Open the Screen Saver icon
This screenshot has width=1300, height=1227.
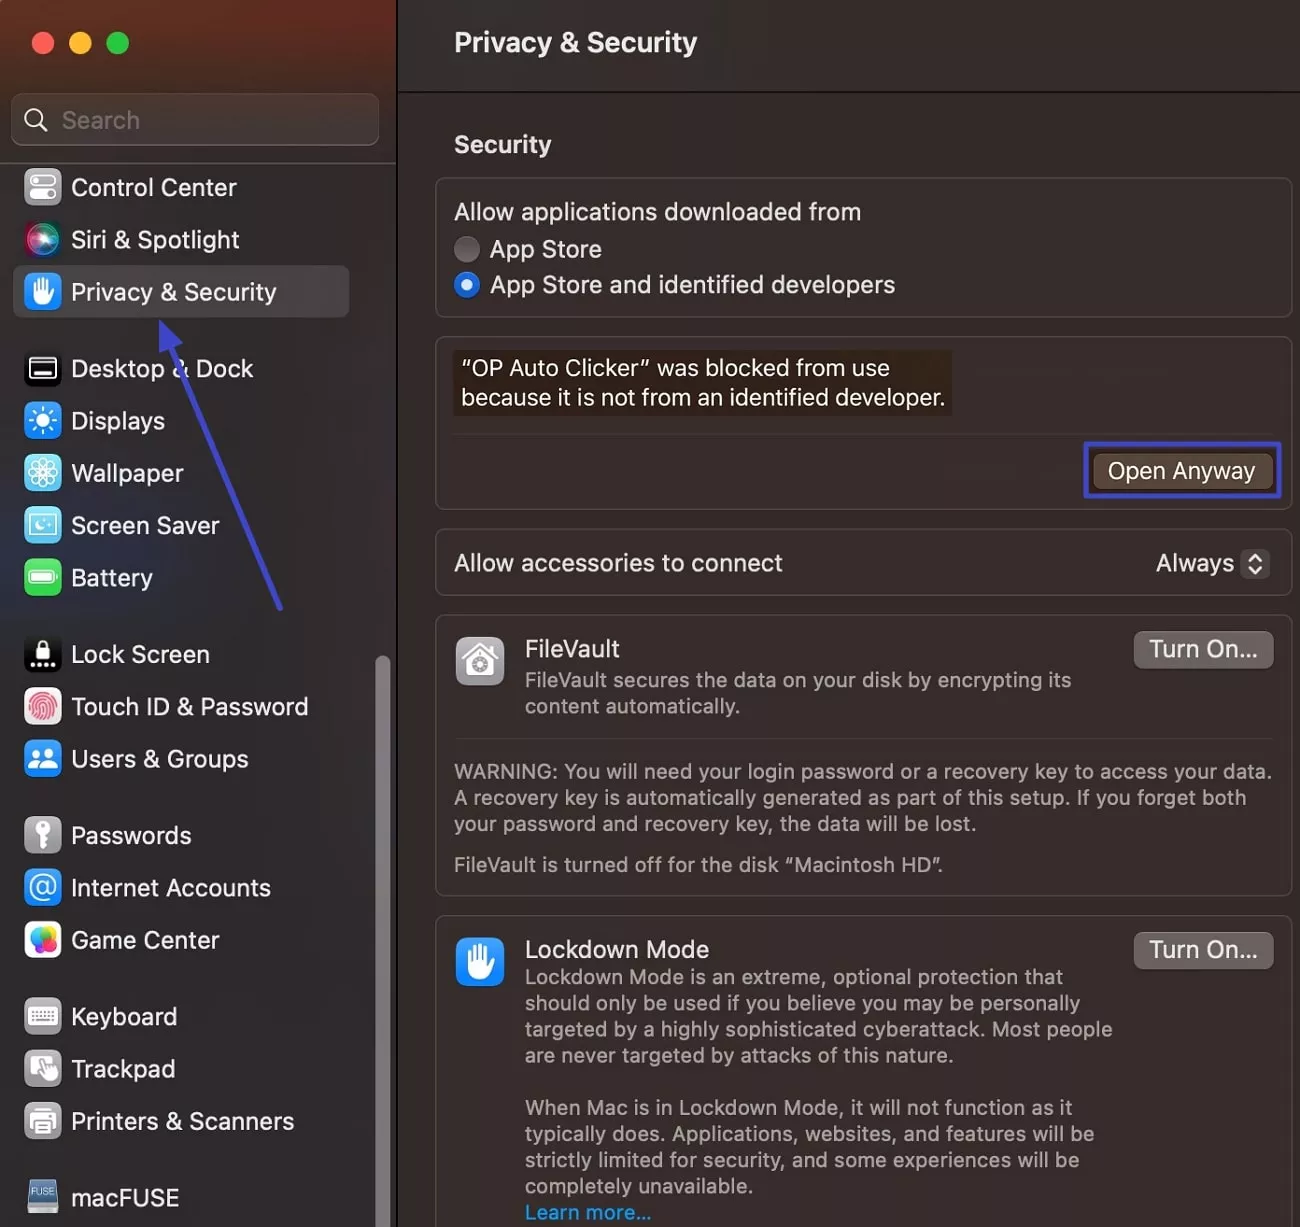point(43,525)
